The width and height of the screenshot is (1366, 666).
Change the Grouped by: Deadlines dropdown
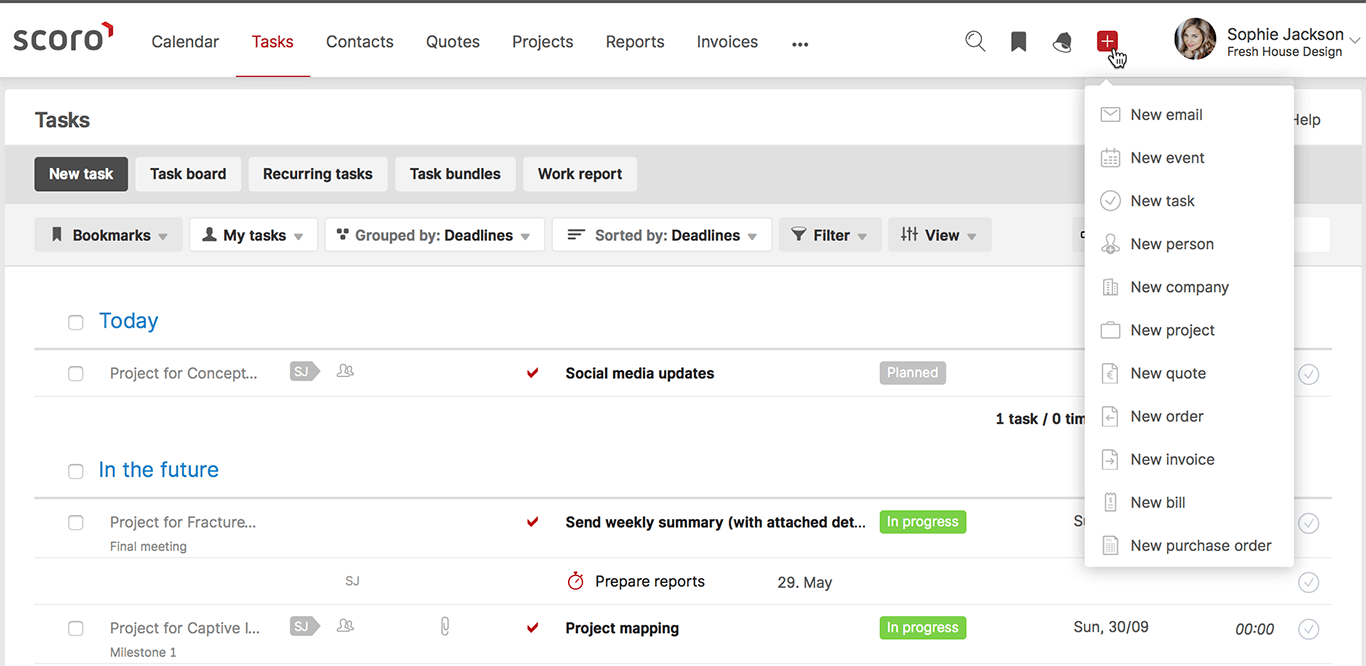pyautogui.click(x=434, y=235)
